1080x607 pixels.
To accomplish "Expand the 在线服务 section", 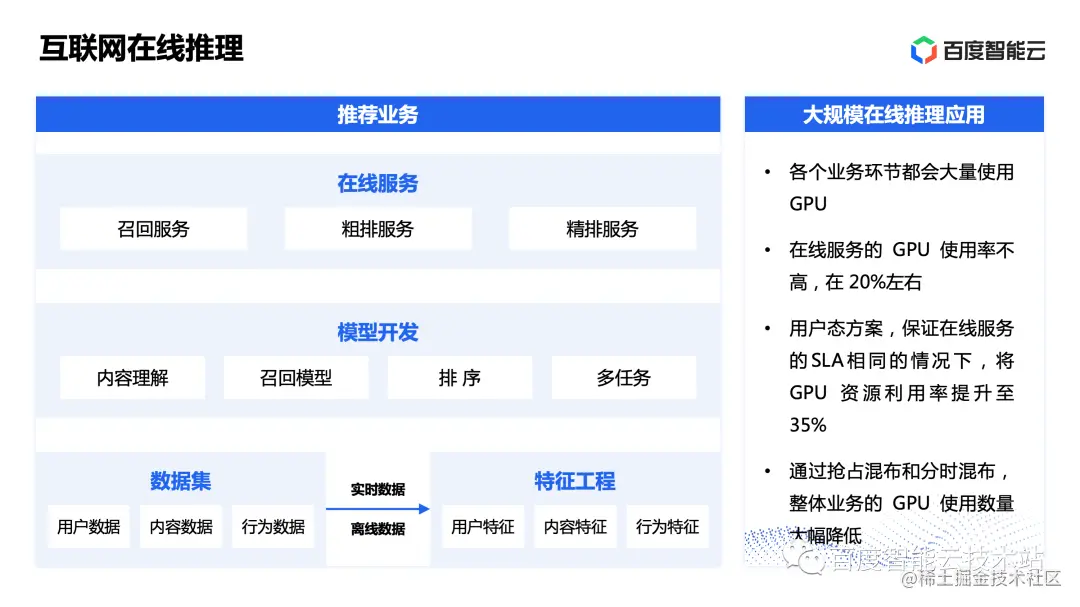I will [x=377, y=183].
